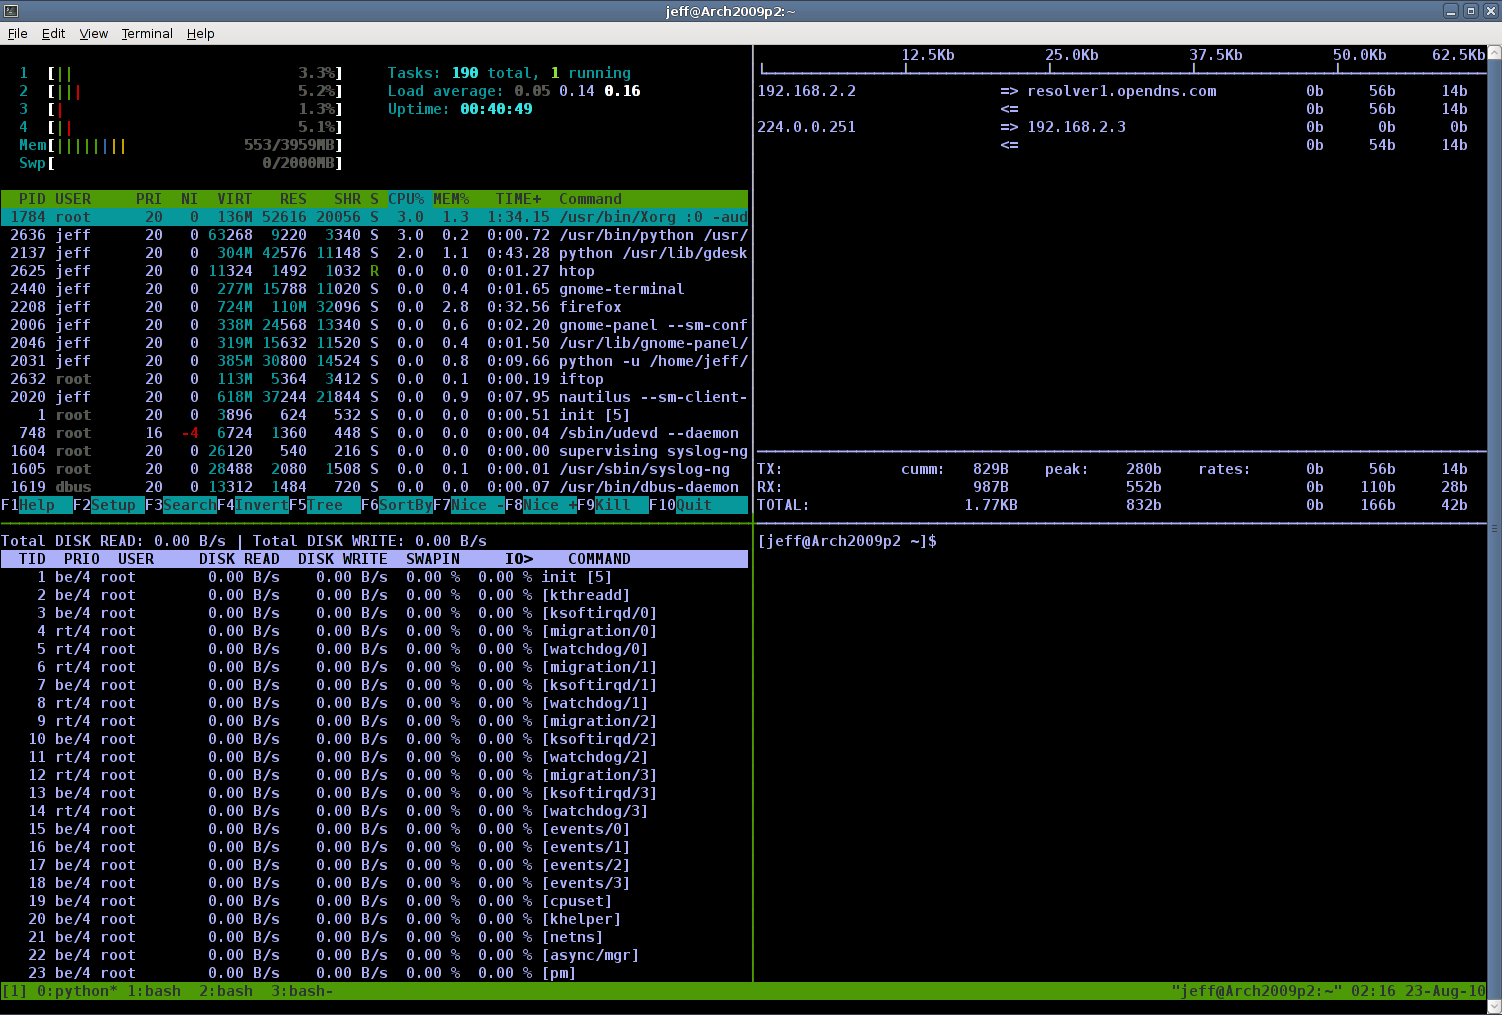Image resolution: width=1502 pixels, height=1015 pixels.
Task: Click the DISK READ column header in iotop
Action: coord(239,559)
